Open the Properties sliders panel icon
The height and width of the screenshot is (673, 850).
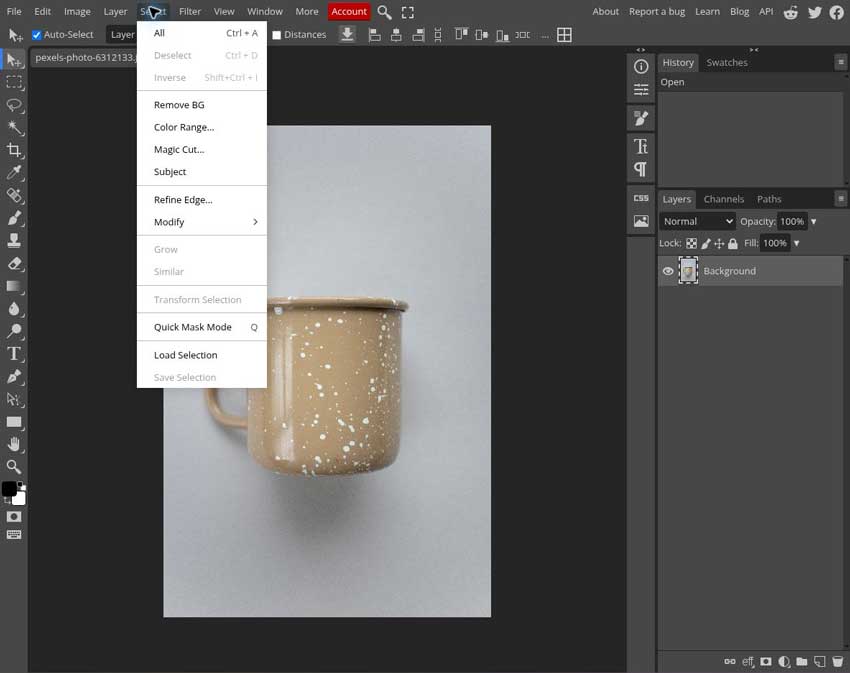coord(641,89)
